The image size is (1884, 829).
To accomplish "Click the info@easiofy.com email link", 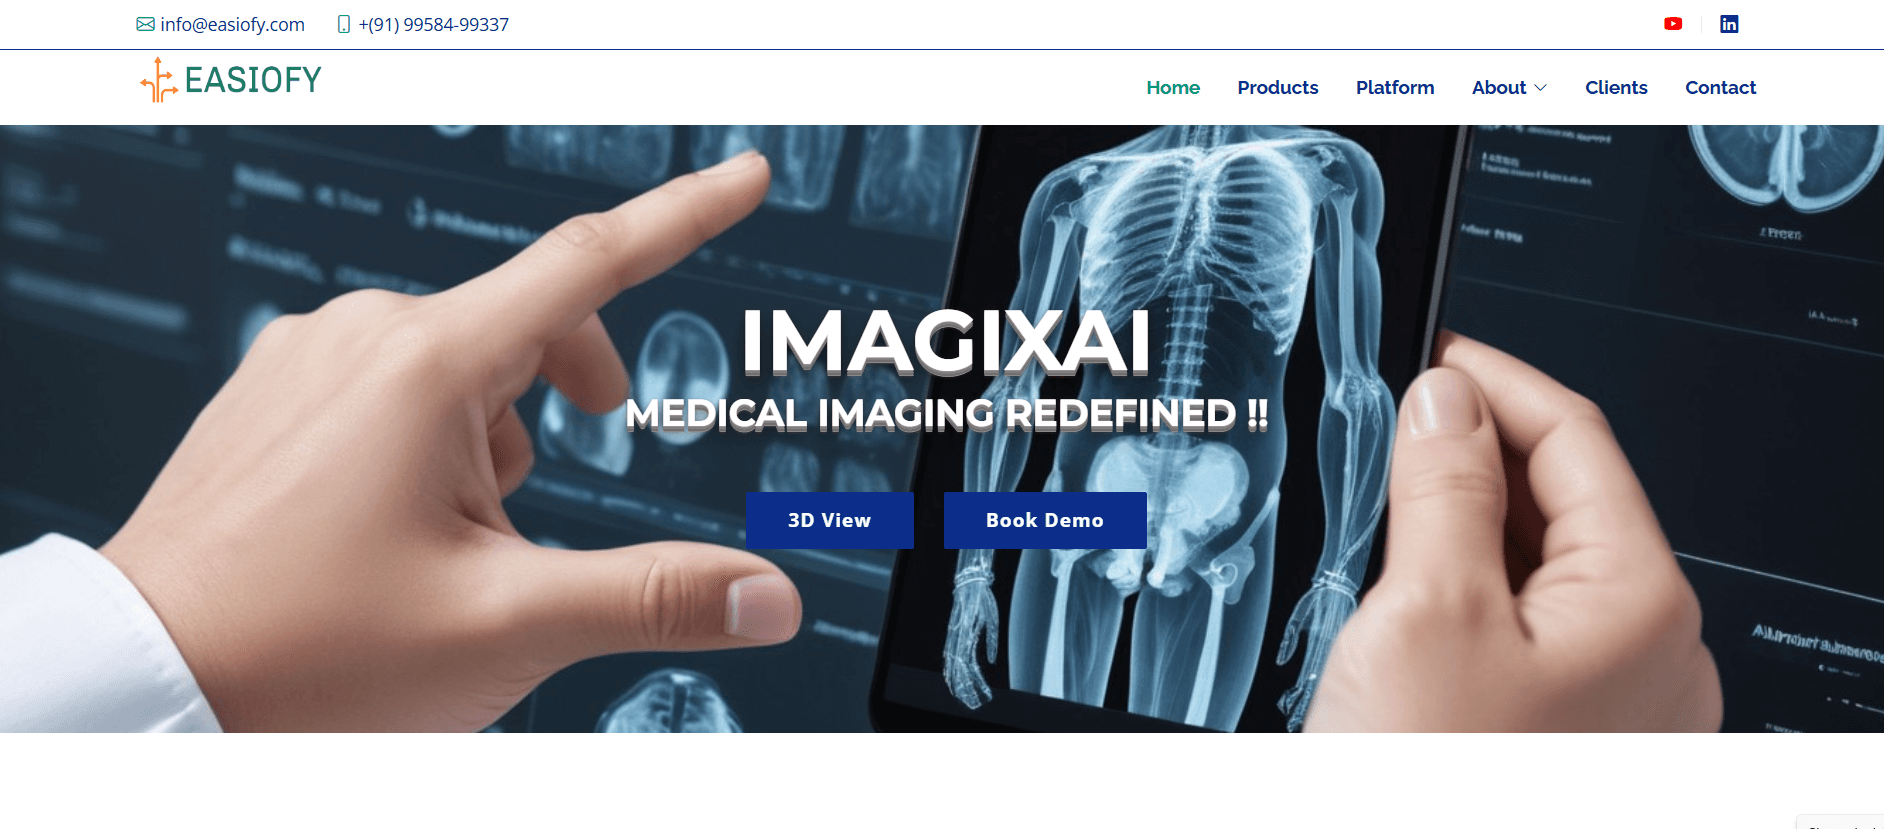I will 232,24.
